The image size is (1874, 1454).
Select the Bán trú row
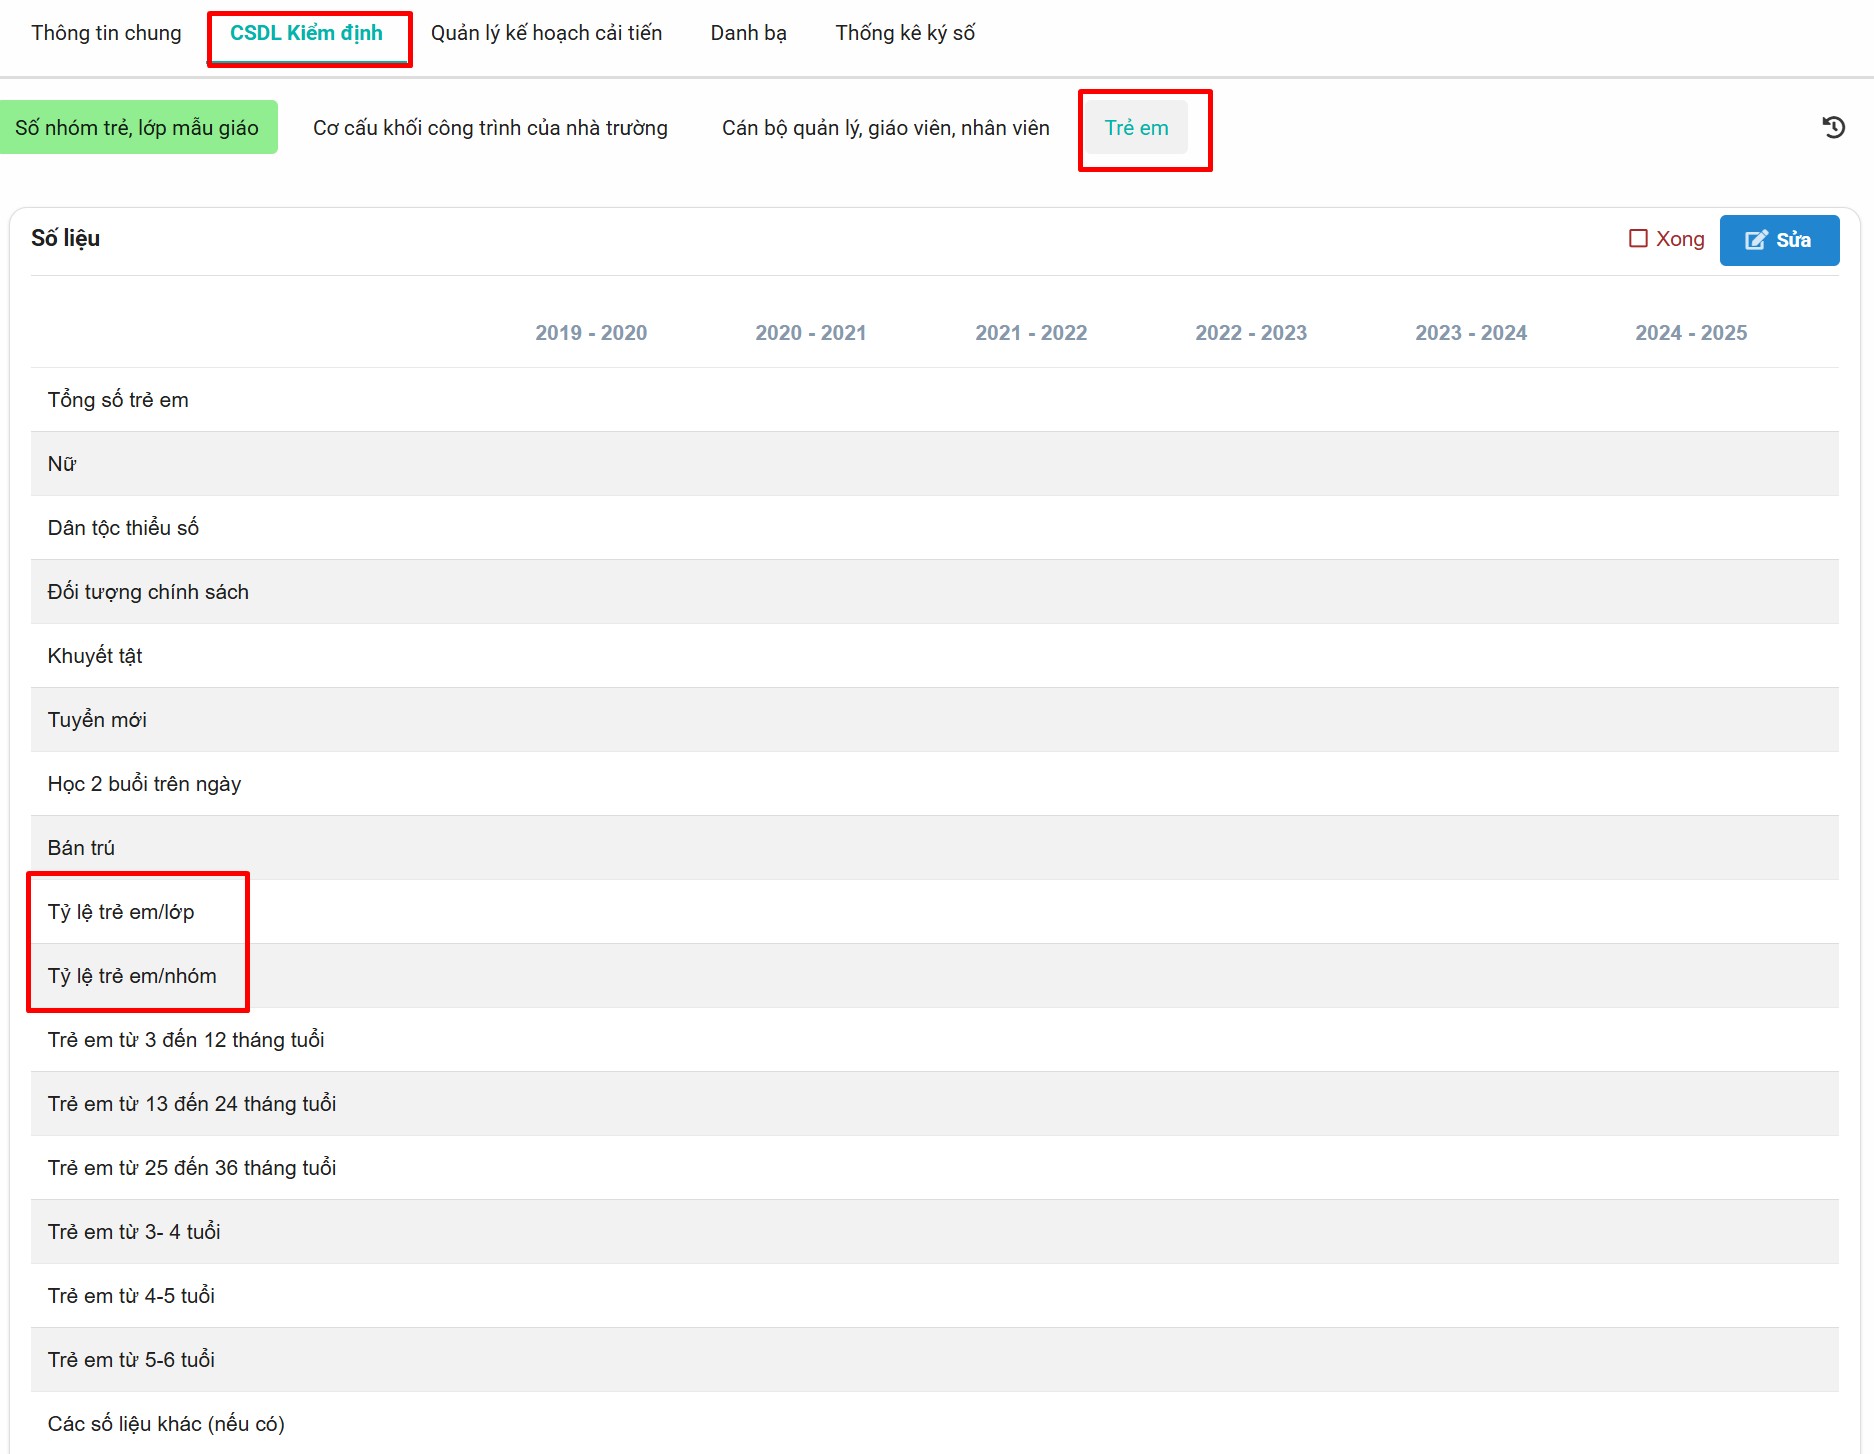81,848
